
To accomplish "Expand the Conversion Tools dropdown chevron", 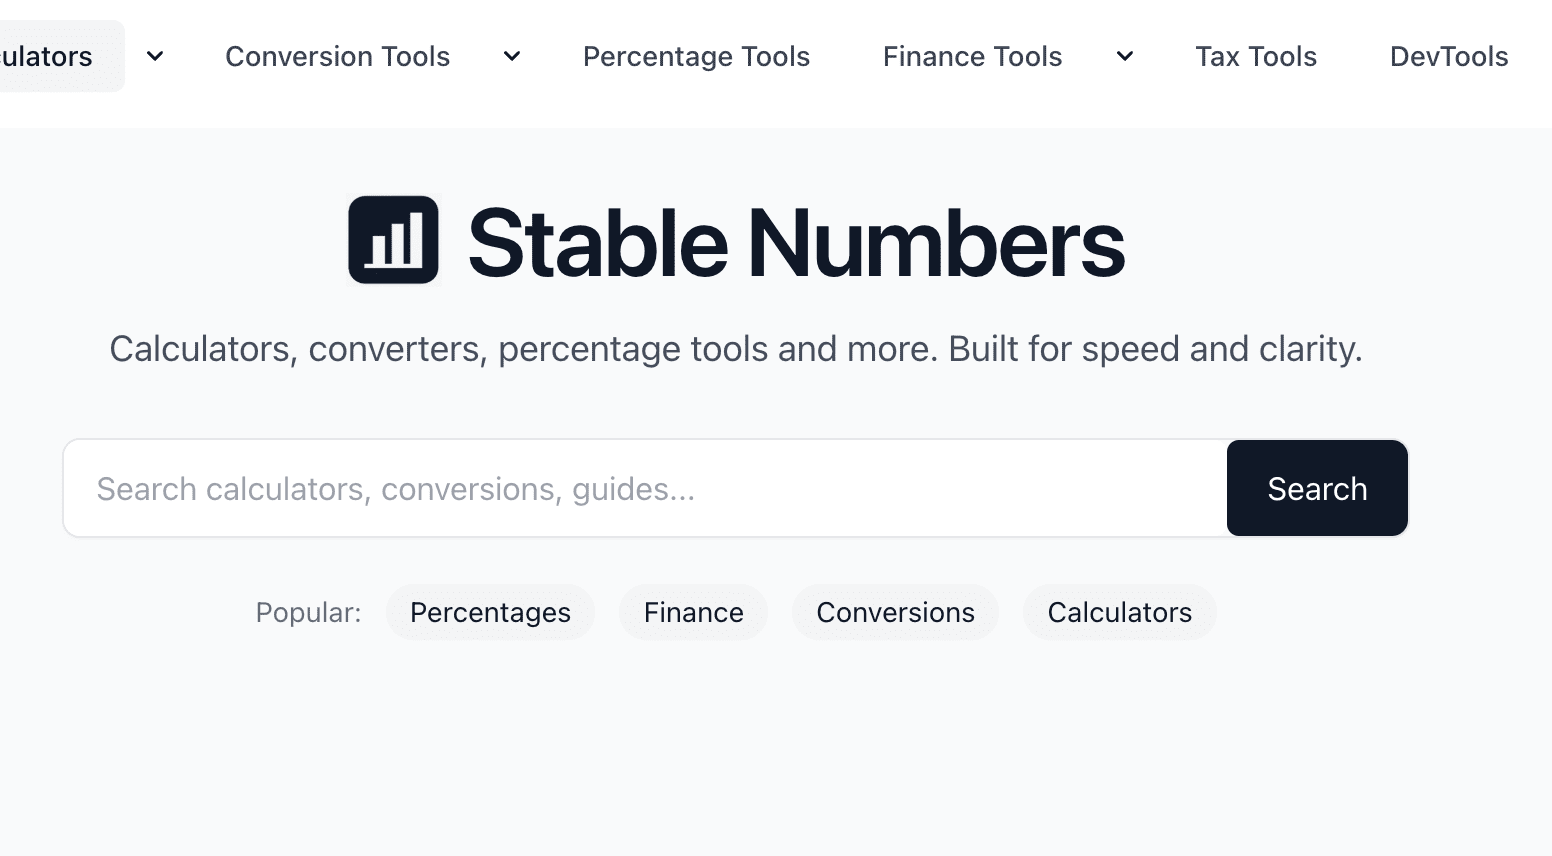I will pyautogui.click(x=511, y=57).
